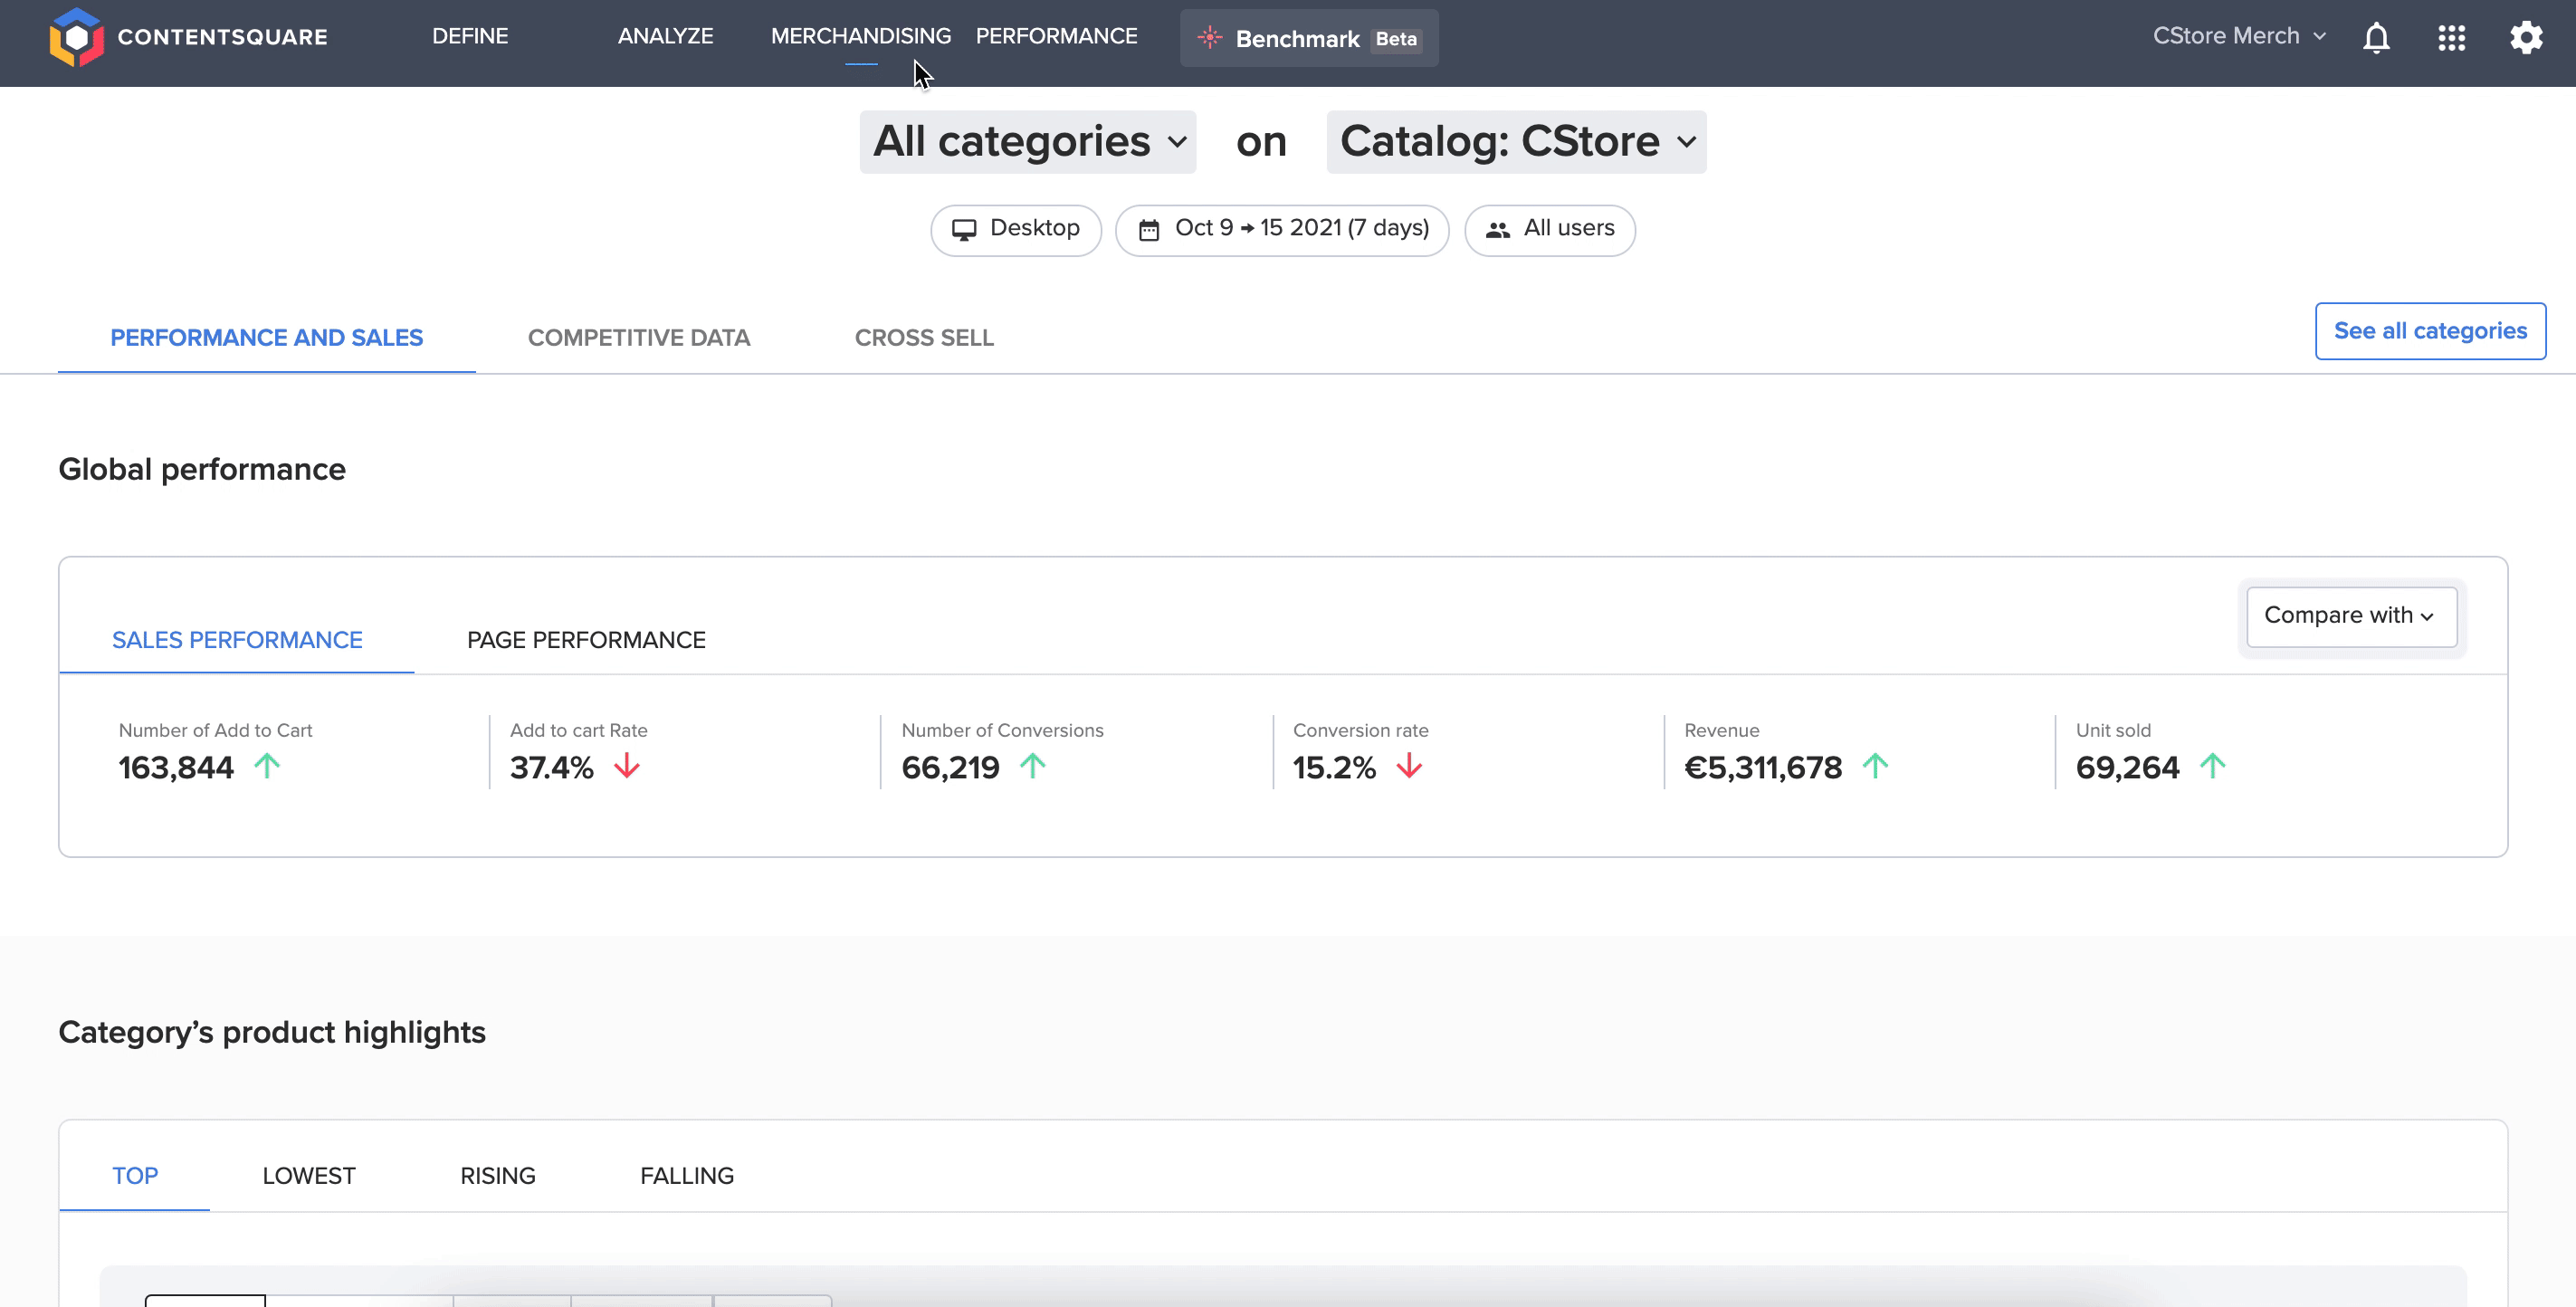Screen dimensions: 2576x1307
Task: Select the Lowest product highlights tab
Action: pyautogui.click(x=309, y=1176)
